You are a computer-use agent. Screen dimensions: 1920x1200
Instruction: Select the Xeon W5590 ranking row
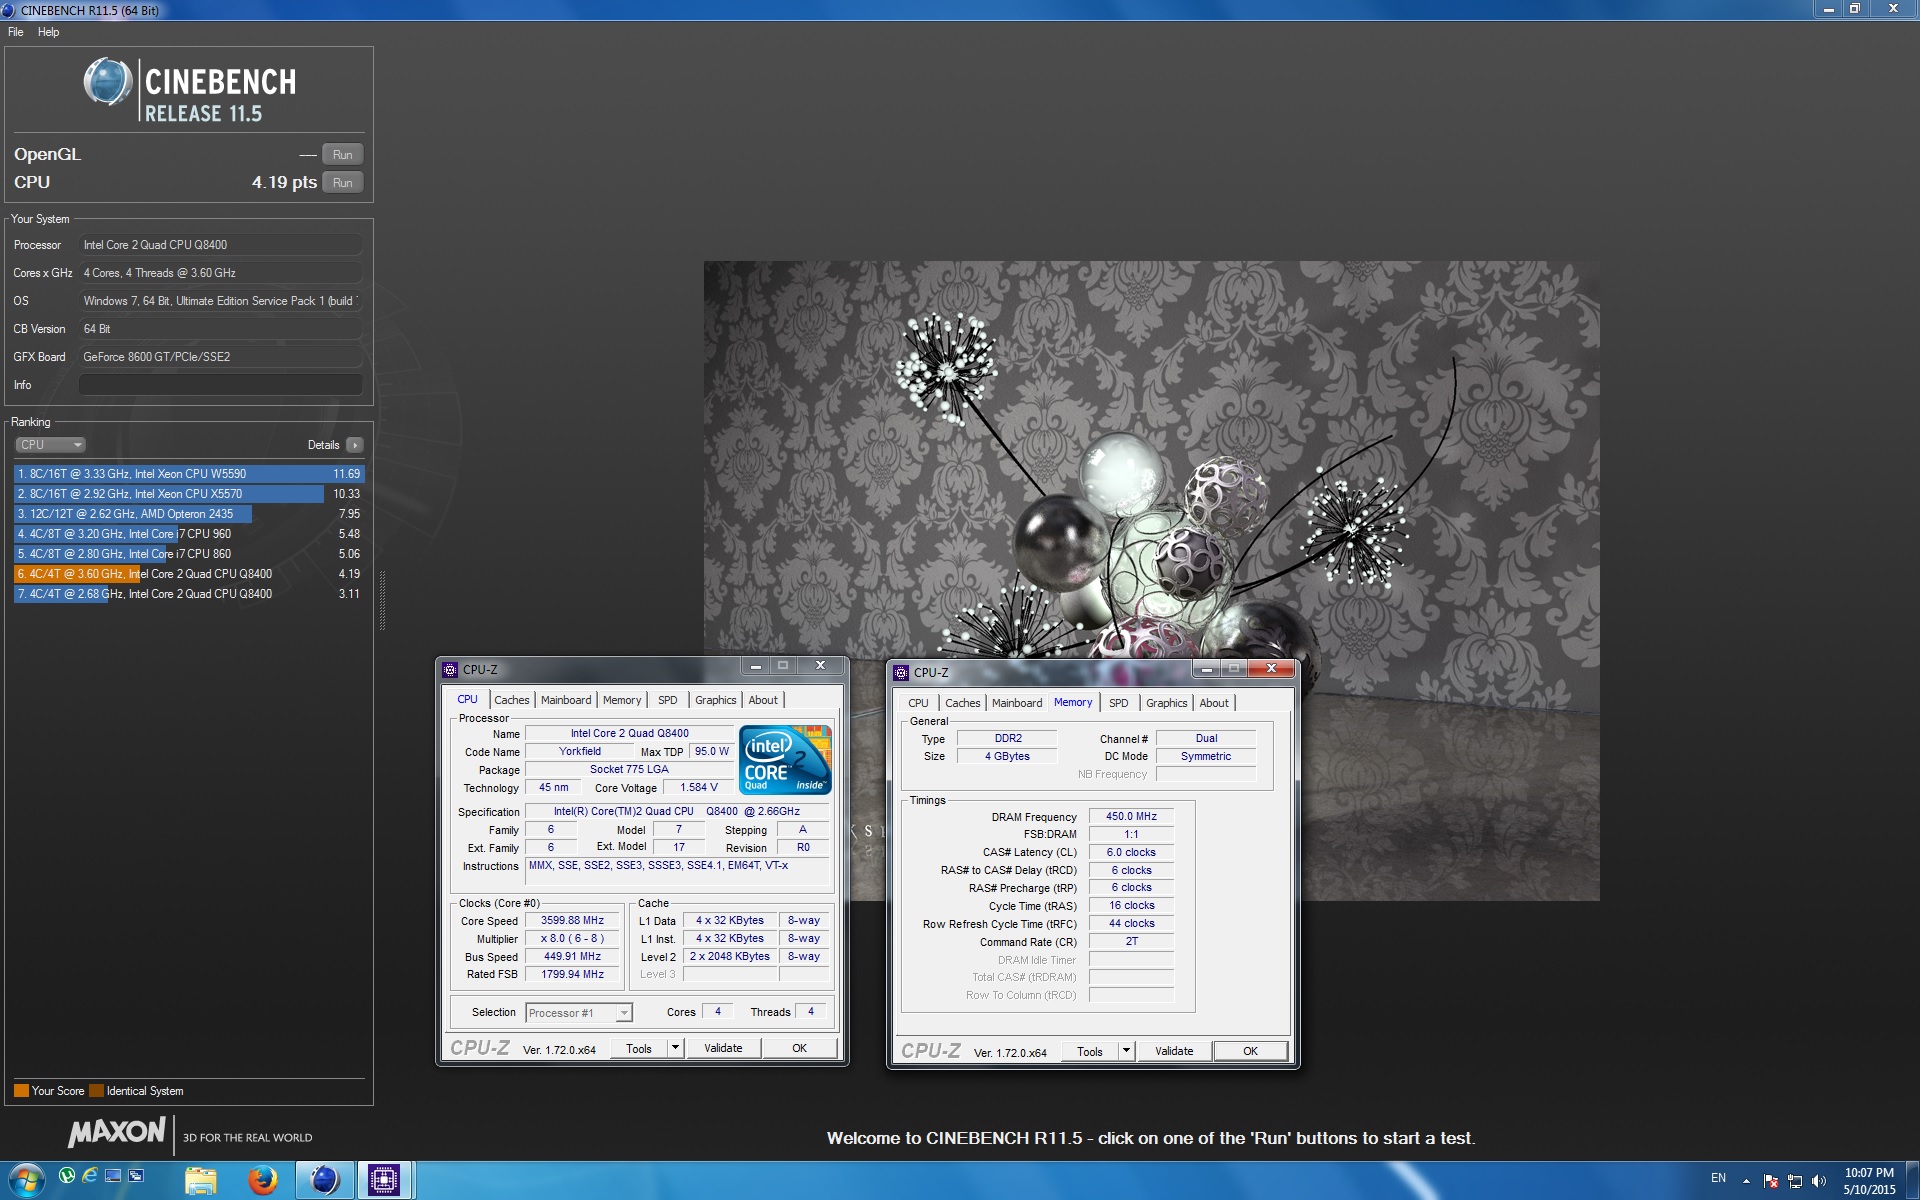[189, 474]
